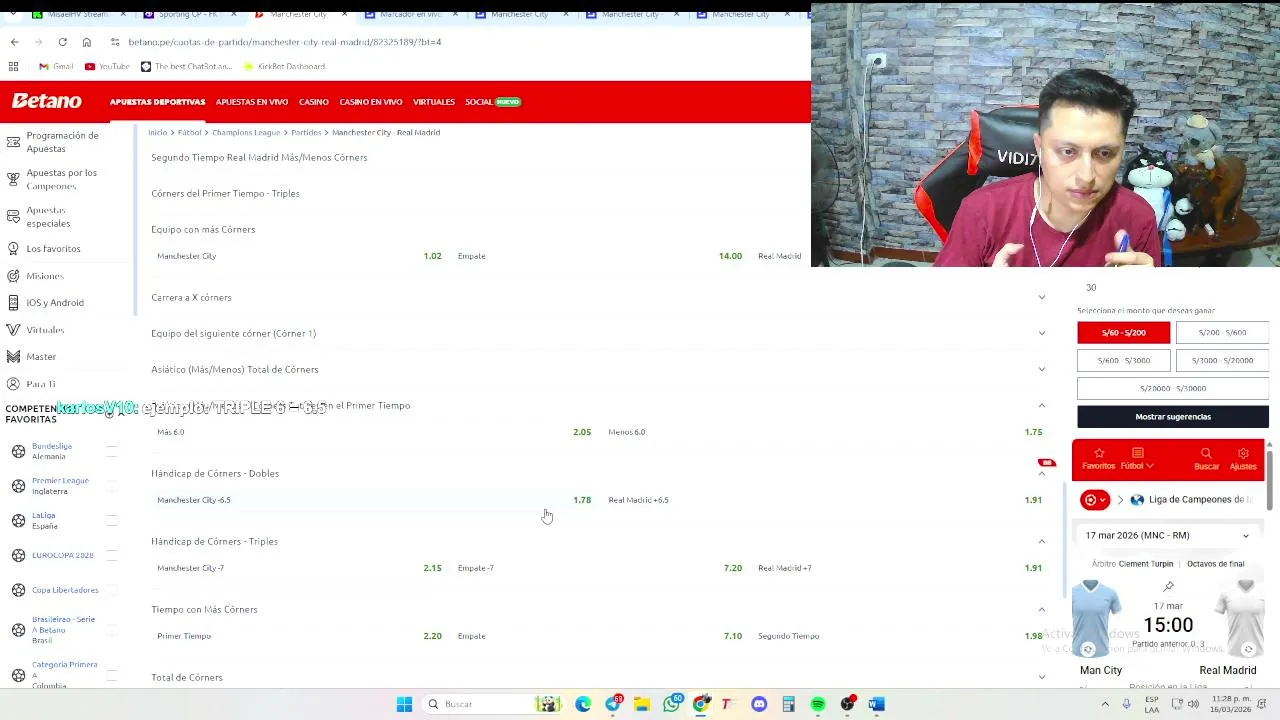Choose S/600 - S/3000 amount option
Screen dimensions: 1280x720
[1123, 360]
